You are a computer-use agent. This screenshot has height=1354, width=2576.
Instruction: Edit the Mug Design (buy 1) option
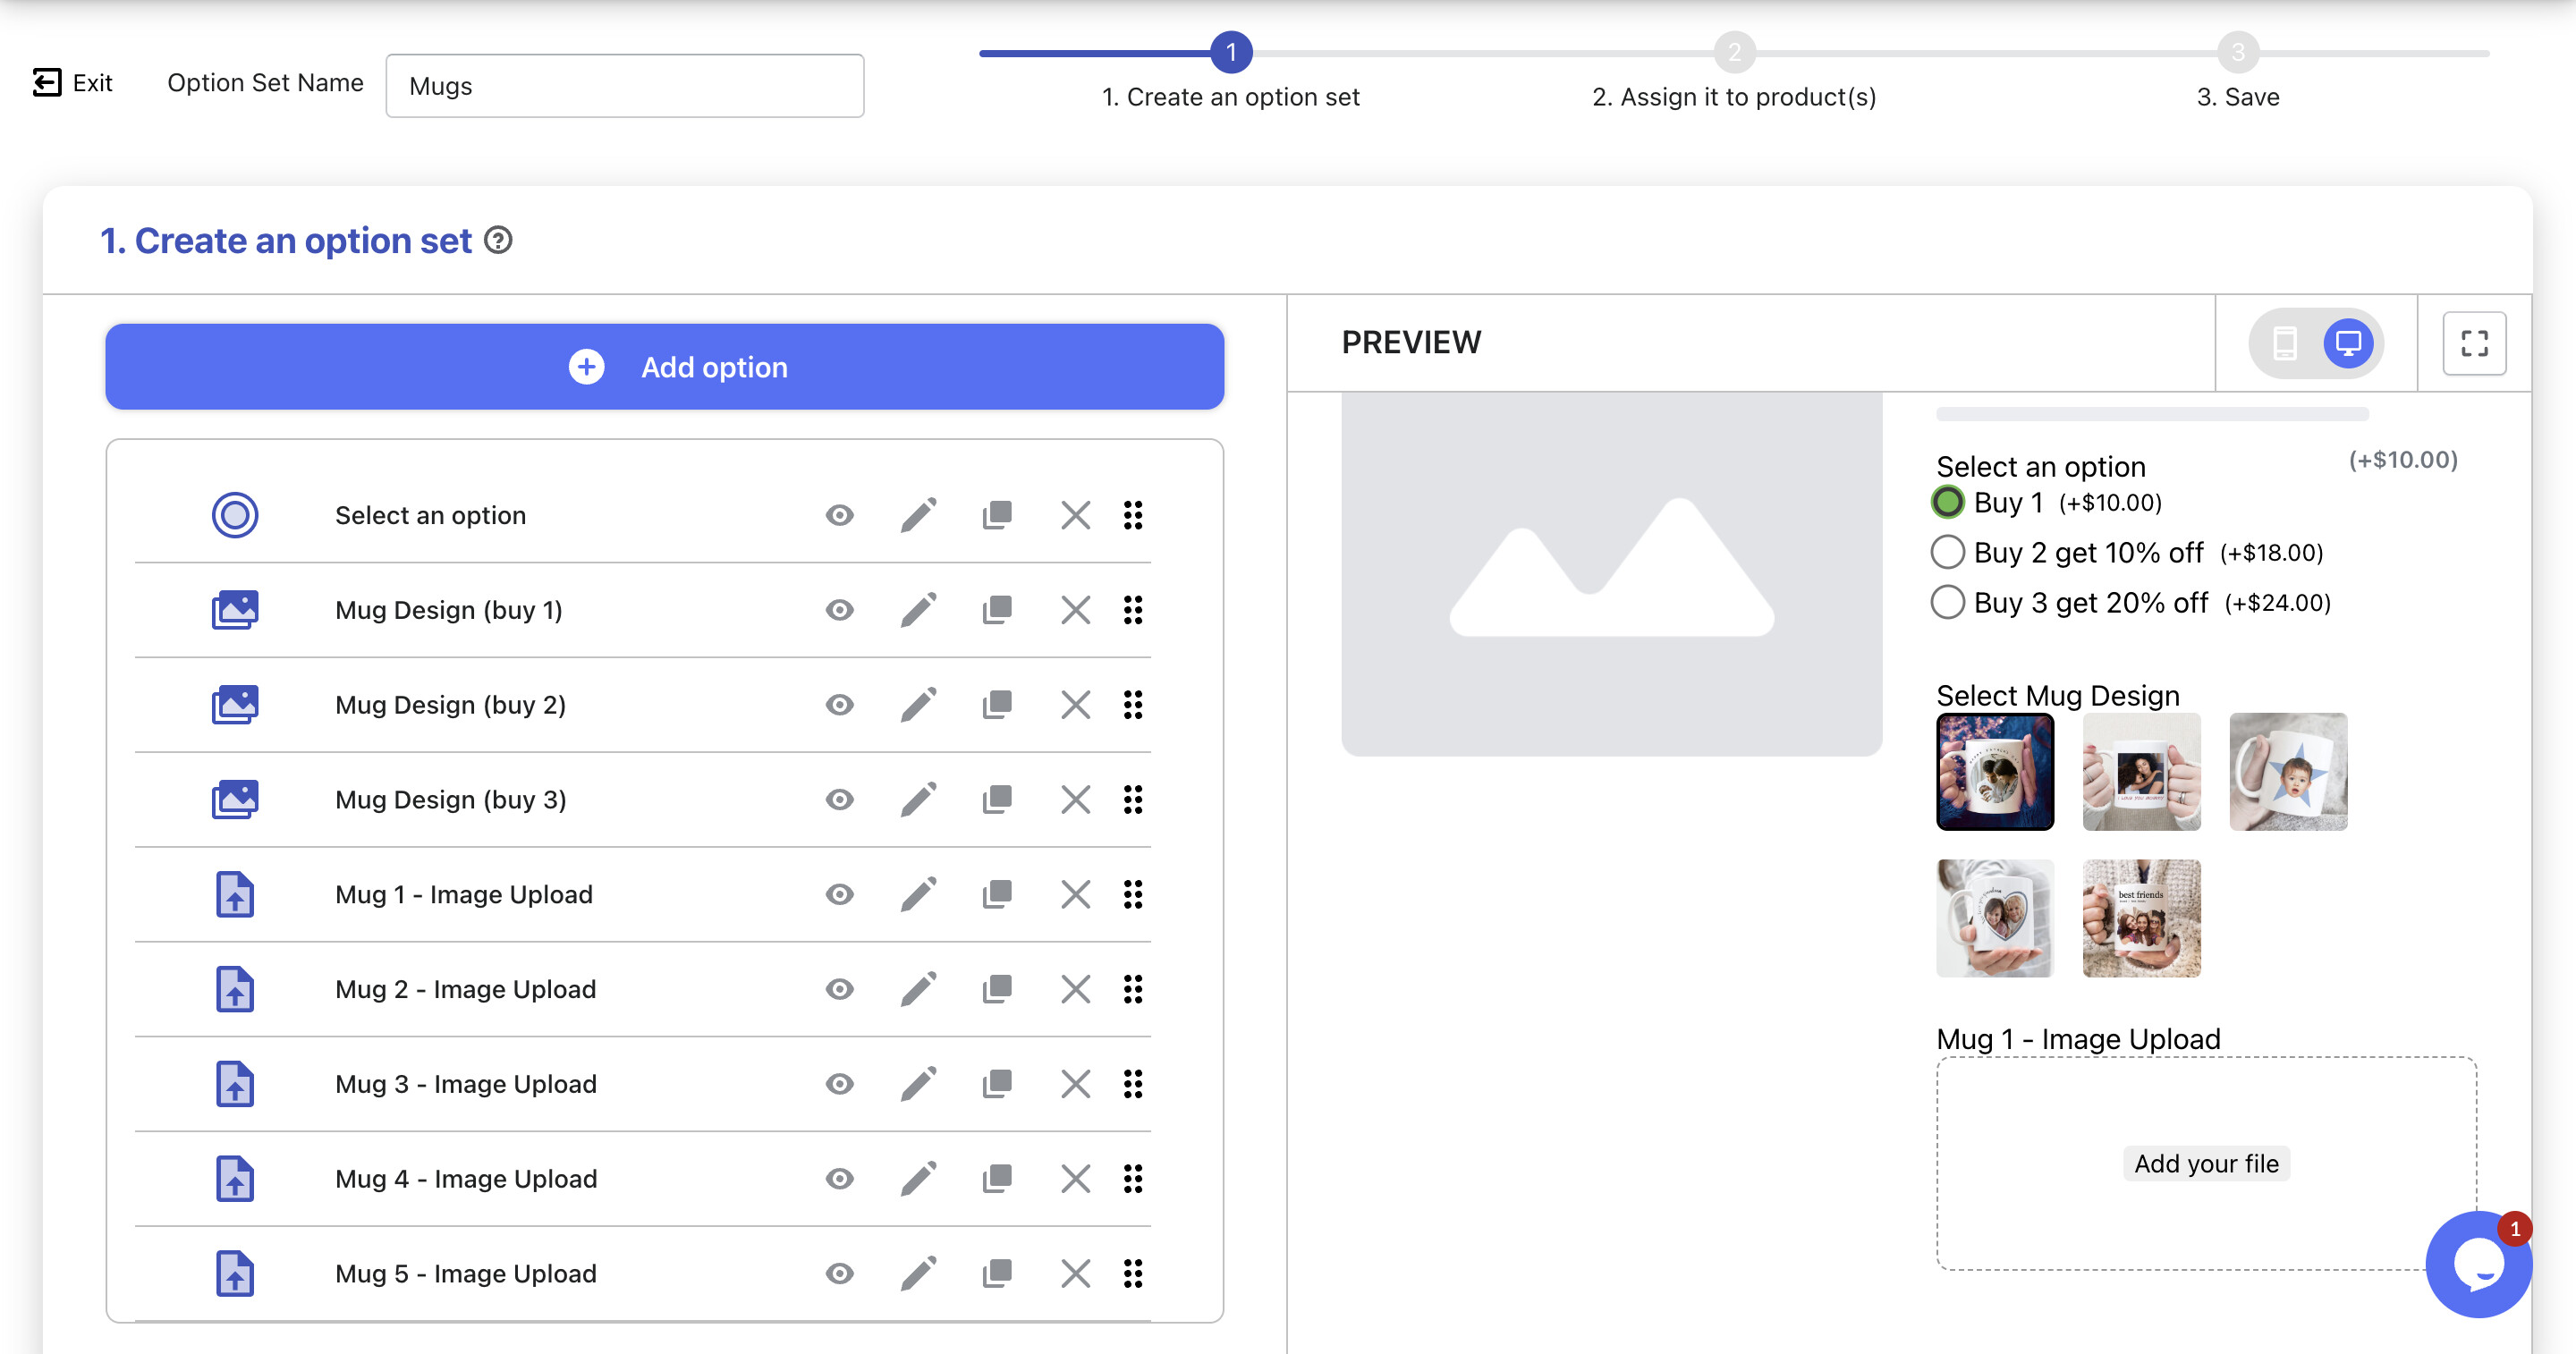point(918,610)
